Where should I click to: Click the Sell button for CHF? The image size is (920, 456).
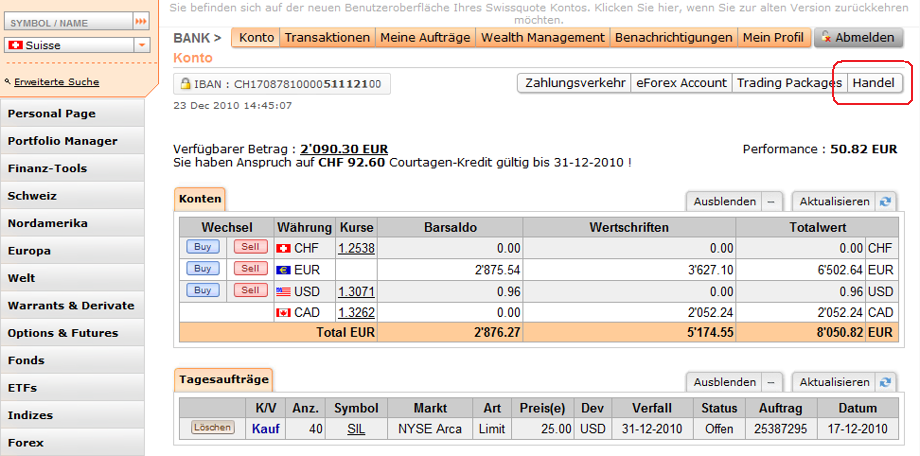251,247
